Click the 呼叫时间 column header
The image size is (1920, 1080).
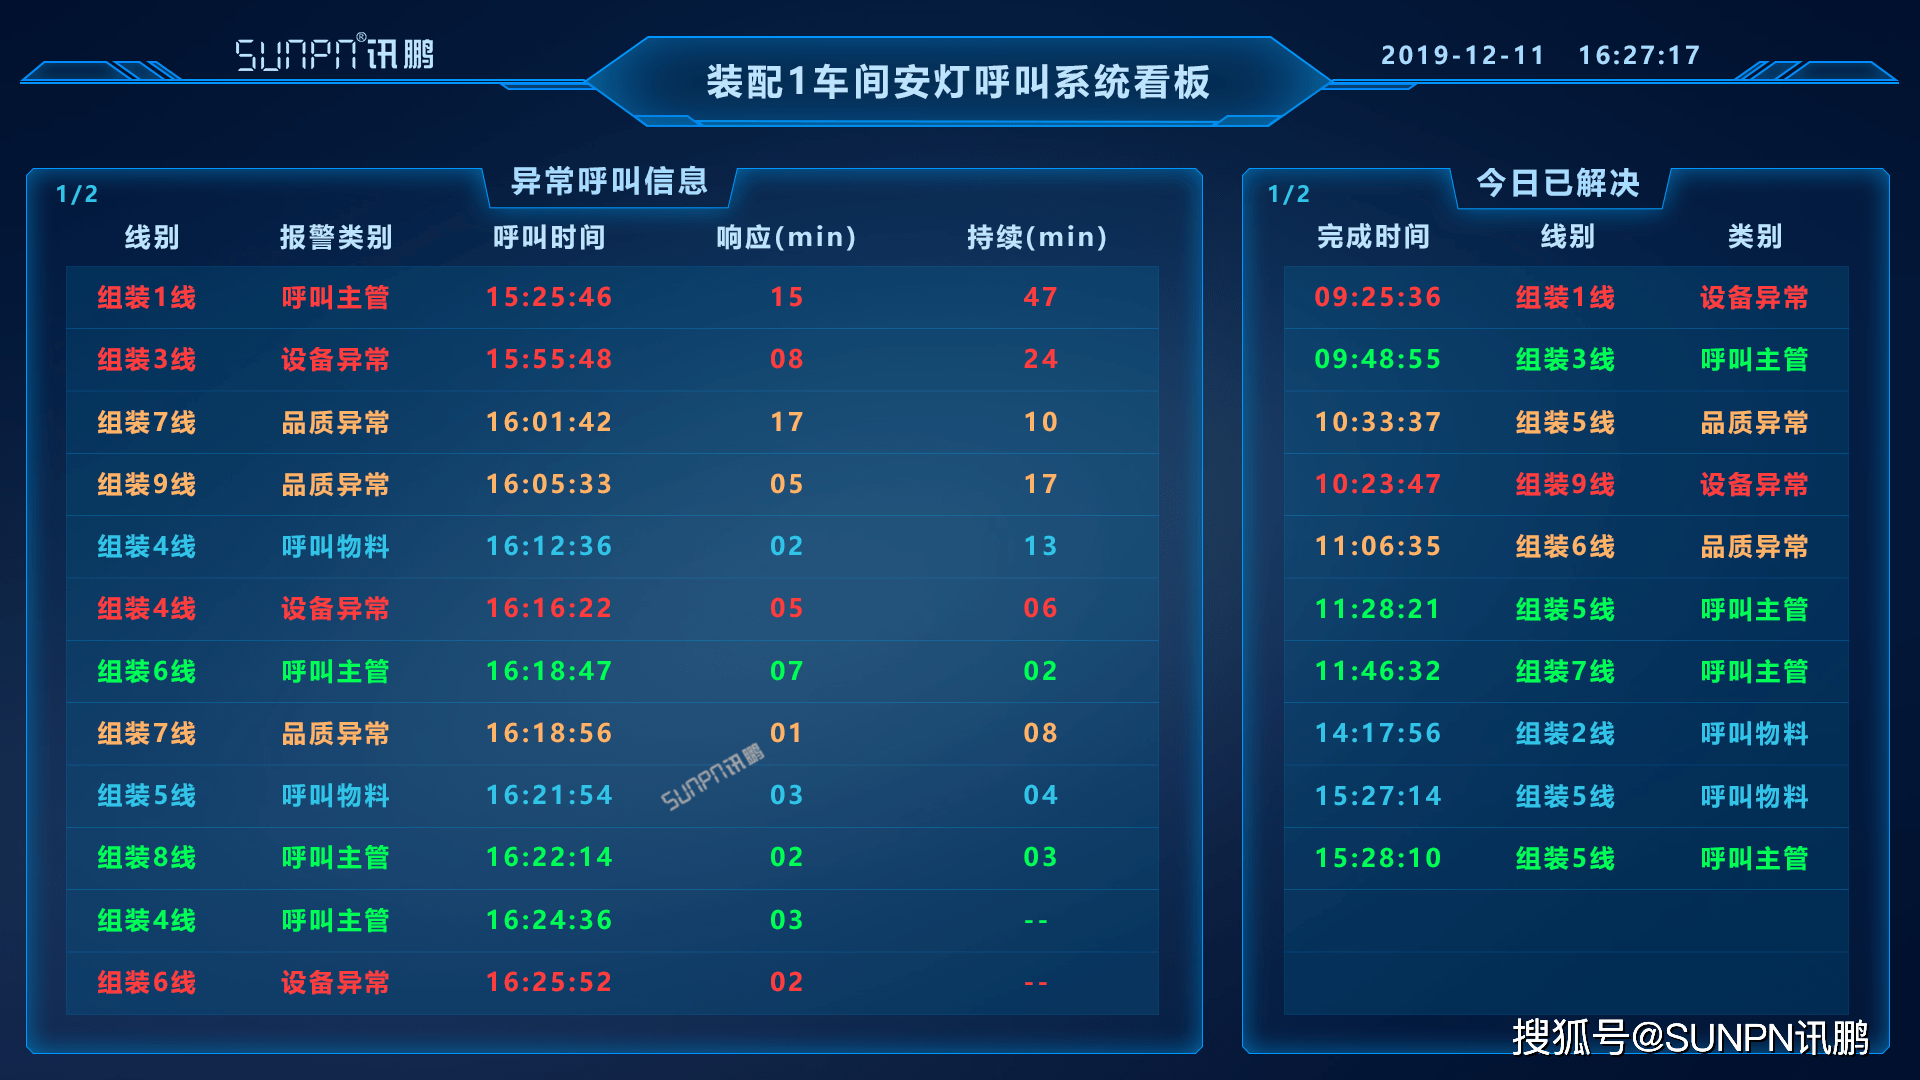coord(549,237)
